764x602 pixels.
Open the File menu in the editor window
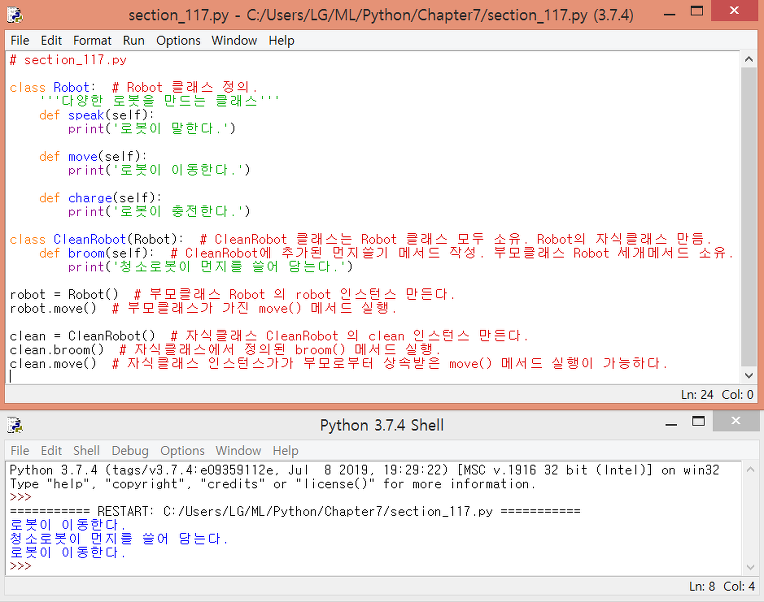[x=20, y=40]
